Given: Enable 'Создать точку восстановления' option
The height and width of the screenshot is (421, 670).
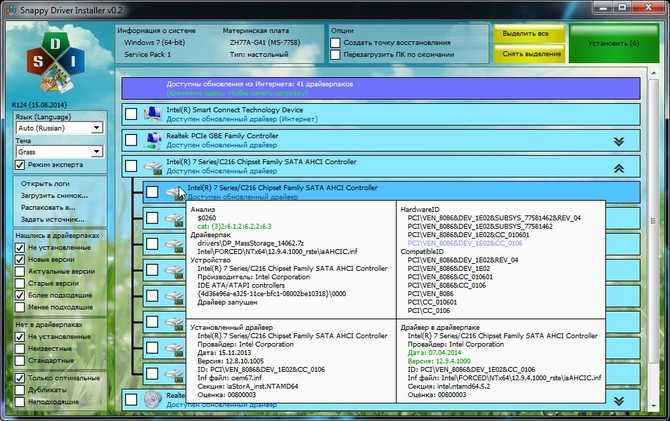Looking at the screenshot, I should [x=336, y=43].
